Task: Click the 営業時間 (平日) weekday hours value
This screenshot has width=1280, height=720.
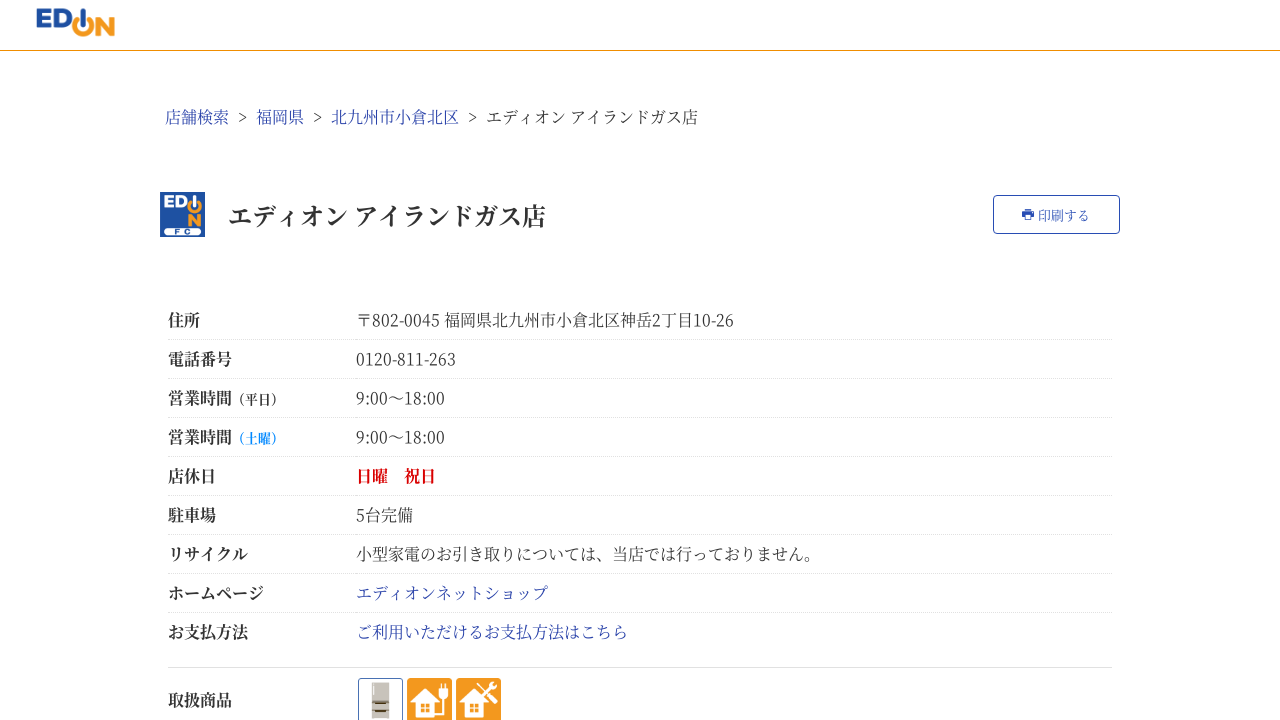Action: [x=400, y=398]
